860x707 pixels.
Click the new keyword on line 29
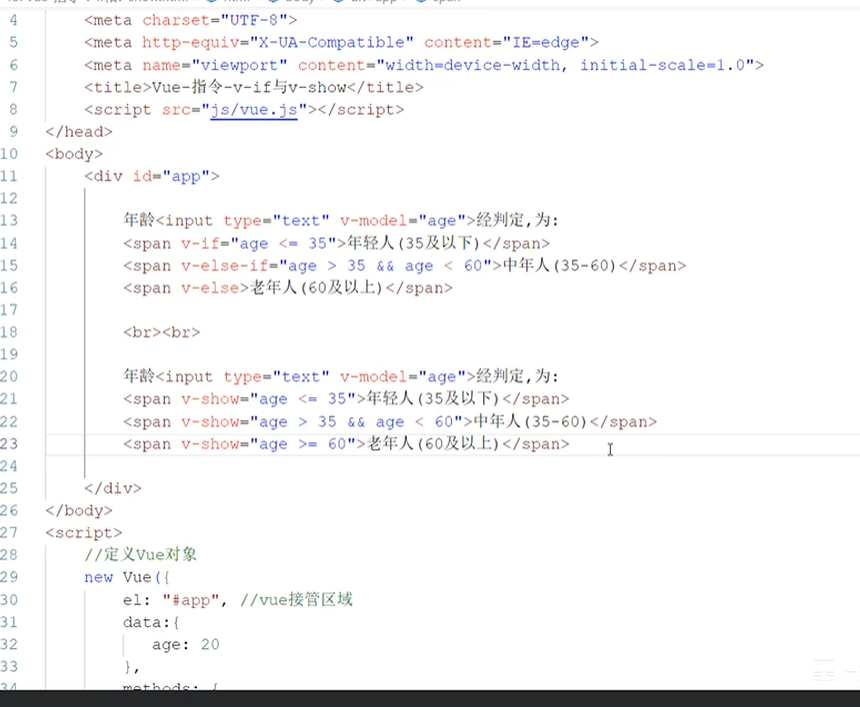coord(99,577)
